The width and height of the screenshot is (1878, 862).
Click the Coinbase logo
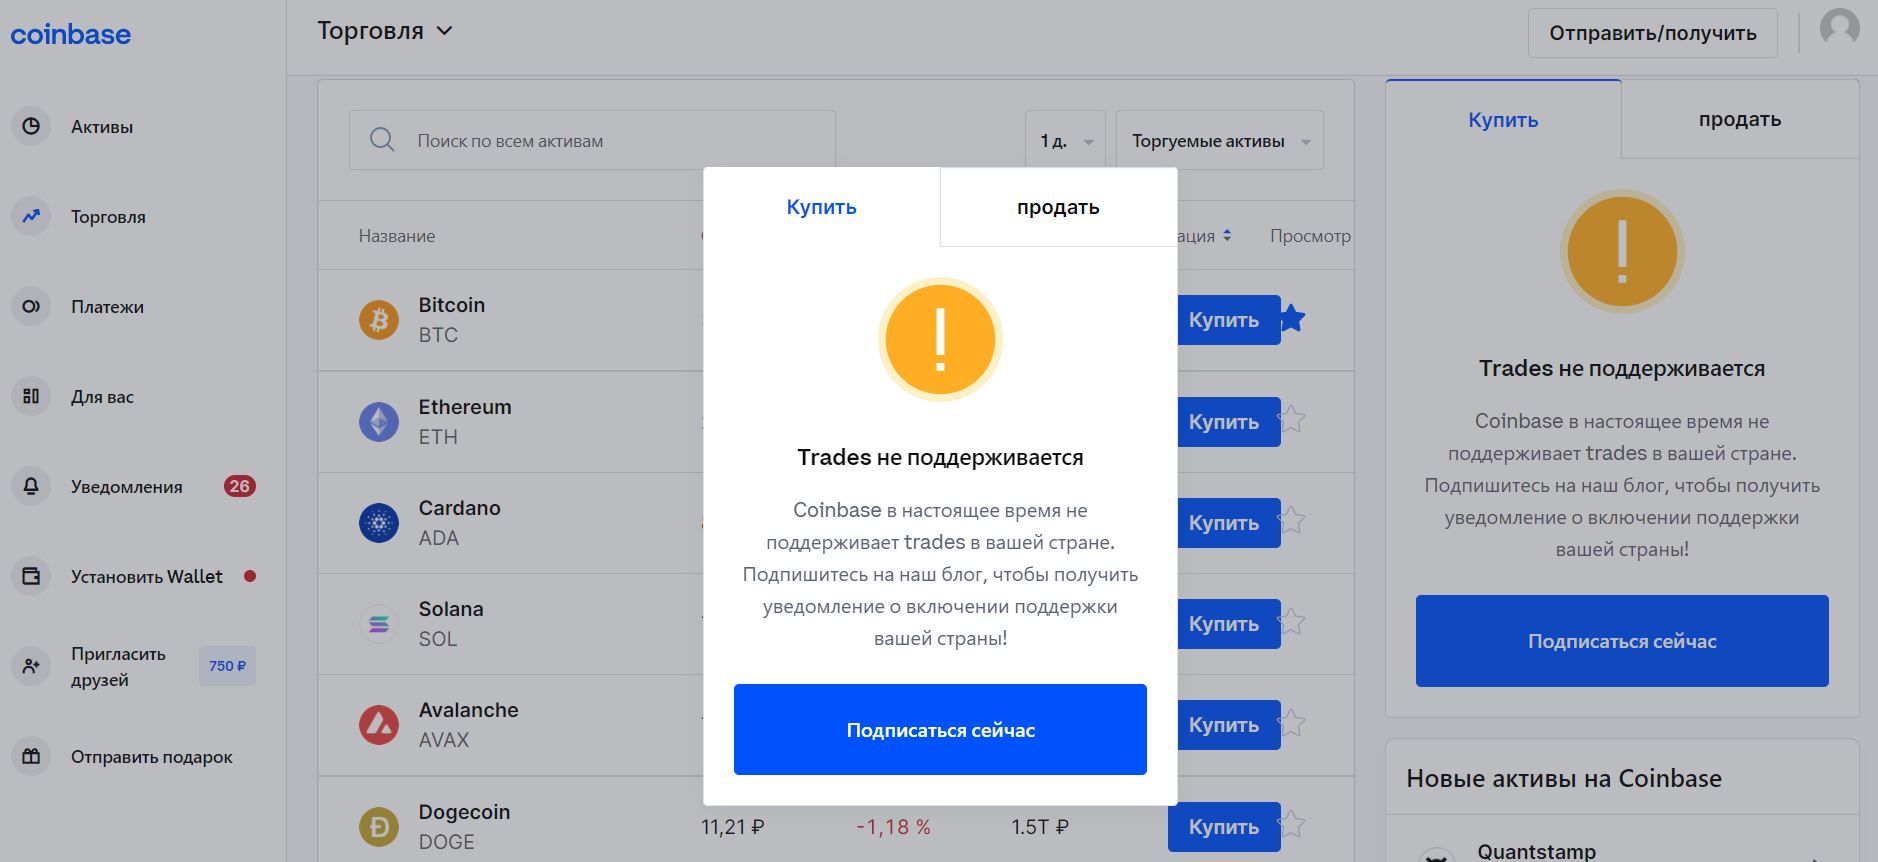[70, 34]
